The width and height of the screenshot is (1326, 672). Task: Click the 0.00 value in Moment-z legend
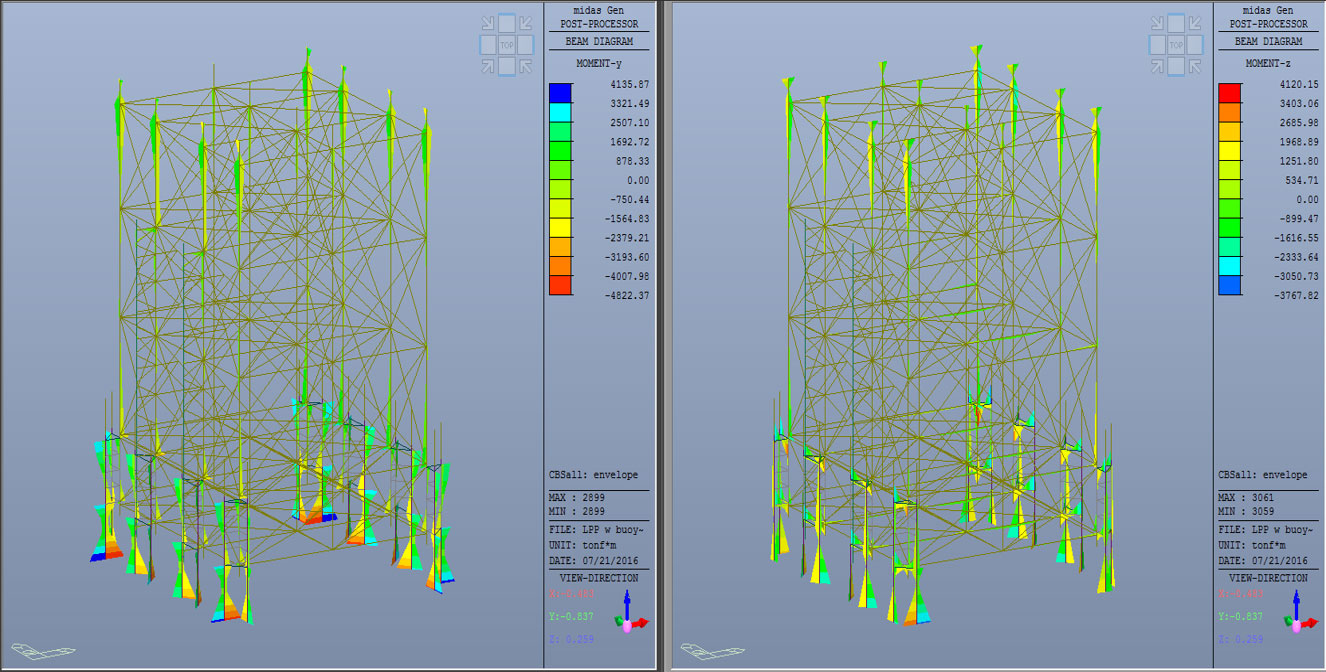(x=1306, y=199)
